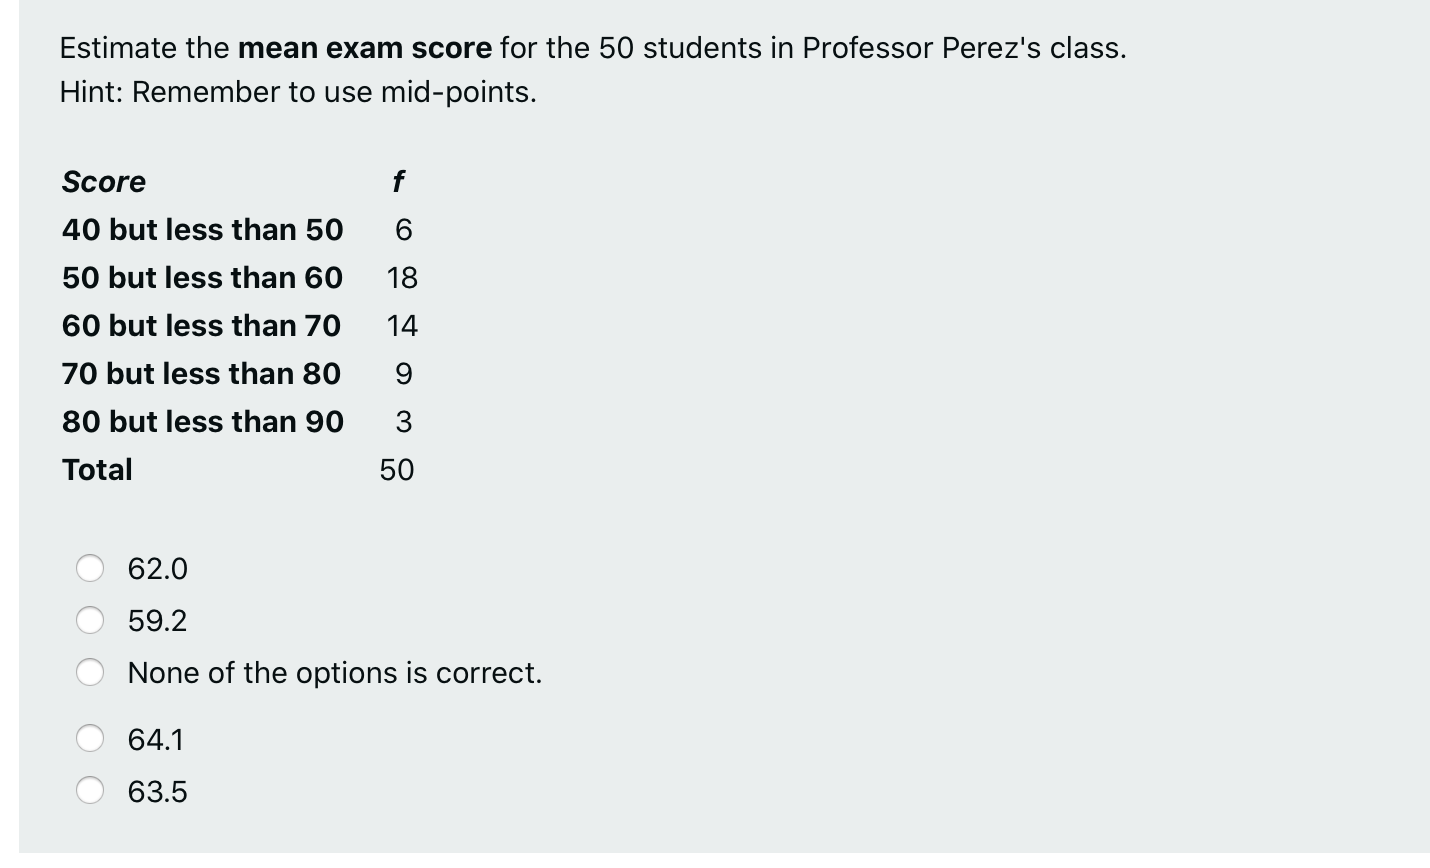This screenshot has width=1430, height=868.
Task: Click the 64.1 answer label
Action: click(x=156, y=739)
